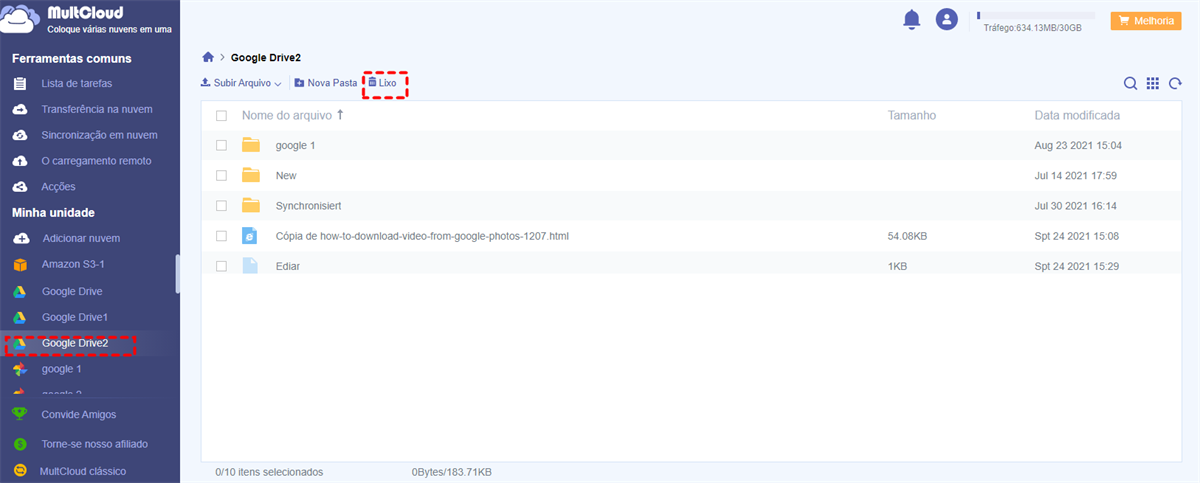Select Google Drive1 in sidebar
The height and width of the screenshot is (483, 1200).
73,317
